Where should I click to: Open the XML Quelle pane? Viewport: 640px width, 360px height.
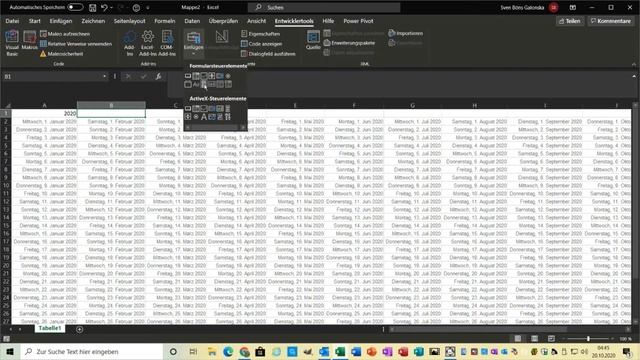coord(313,40)
